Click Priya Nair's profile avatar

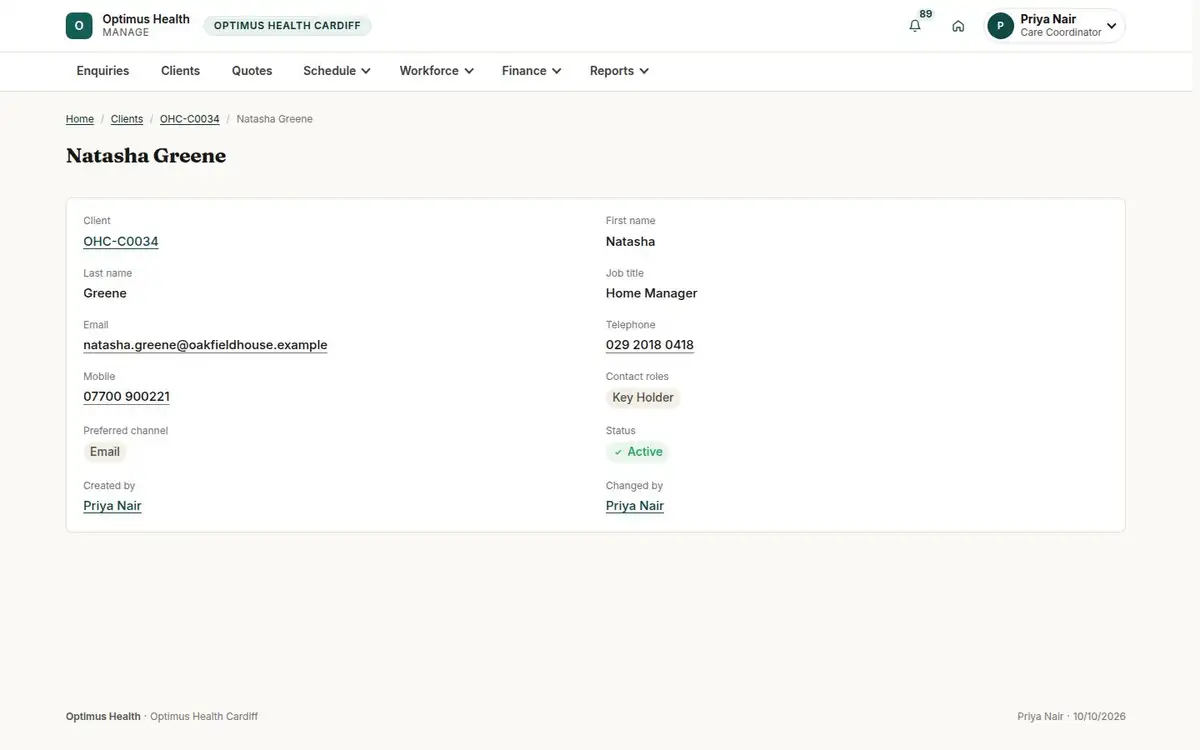[x=1000, y=26]
